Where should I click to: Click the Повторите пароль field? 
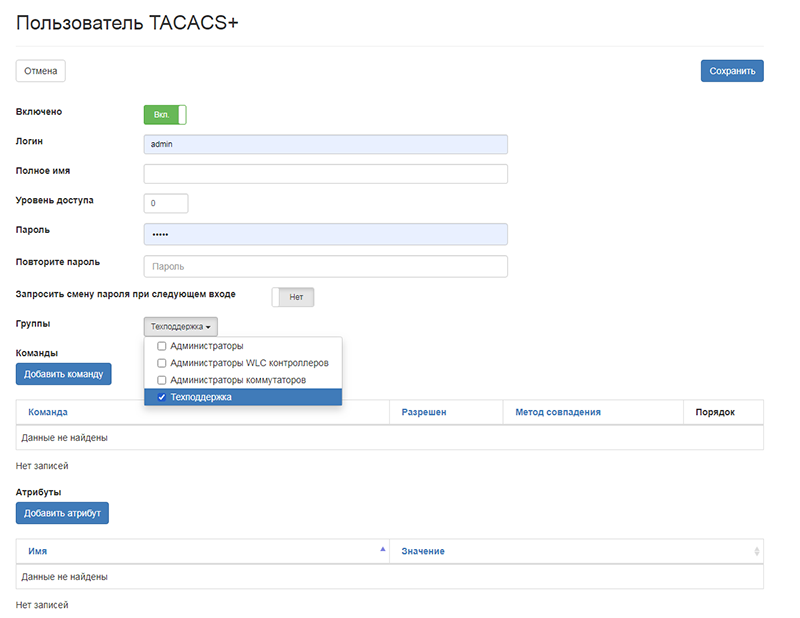click(325, 267)
